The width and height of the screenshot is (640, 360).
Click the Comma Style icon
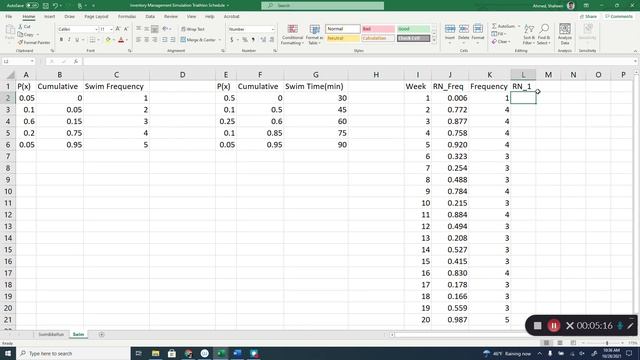(x=253, y=40)
